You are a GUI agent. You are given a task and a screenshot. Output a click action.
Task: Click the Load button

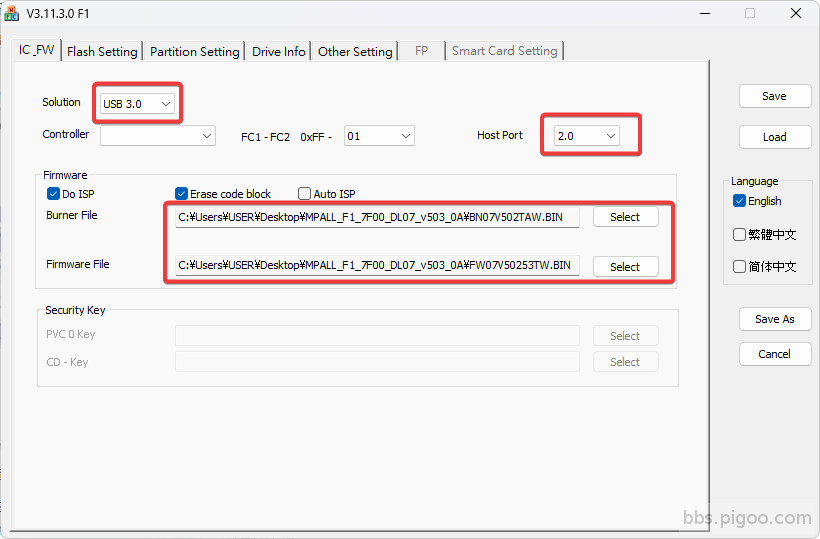click(774, 137)
